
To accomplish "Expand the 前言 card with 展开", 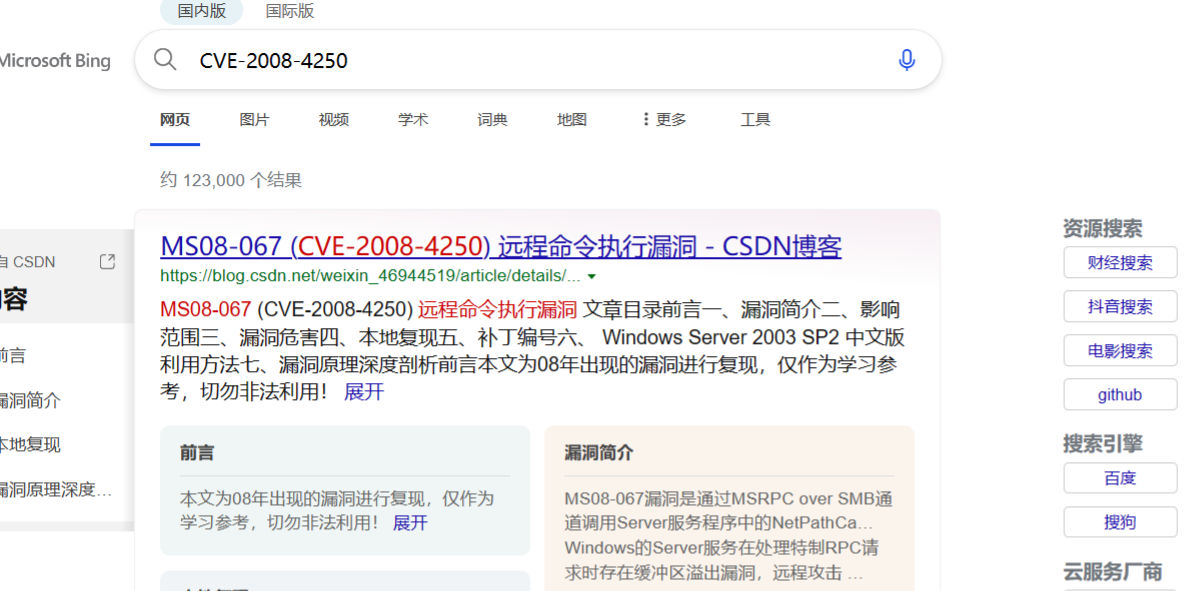I will 410,523.
